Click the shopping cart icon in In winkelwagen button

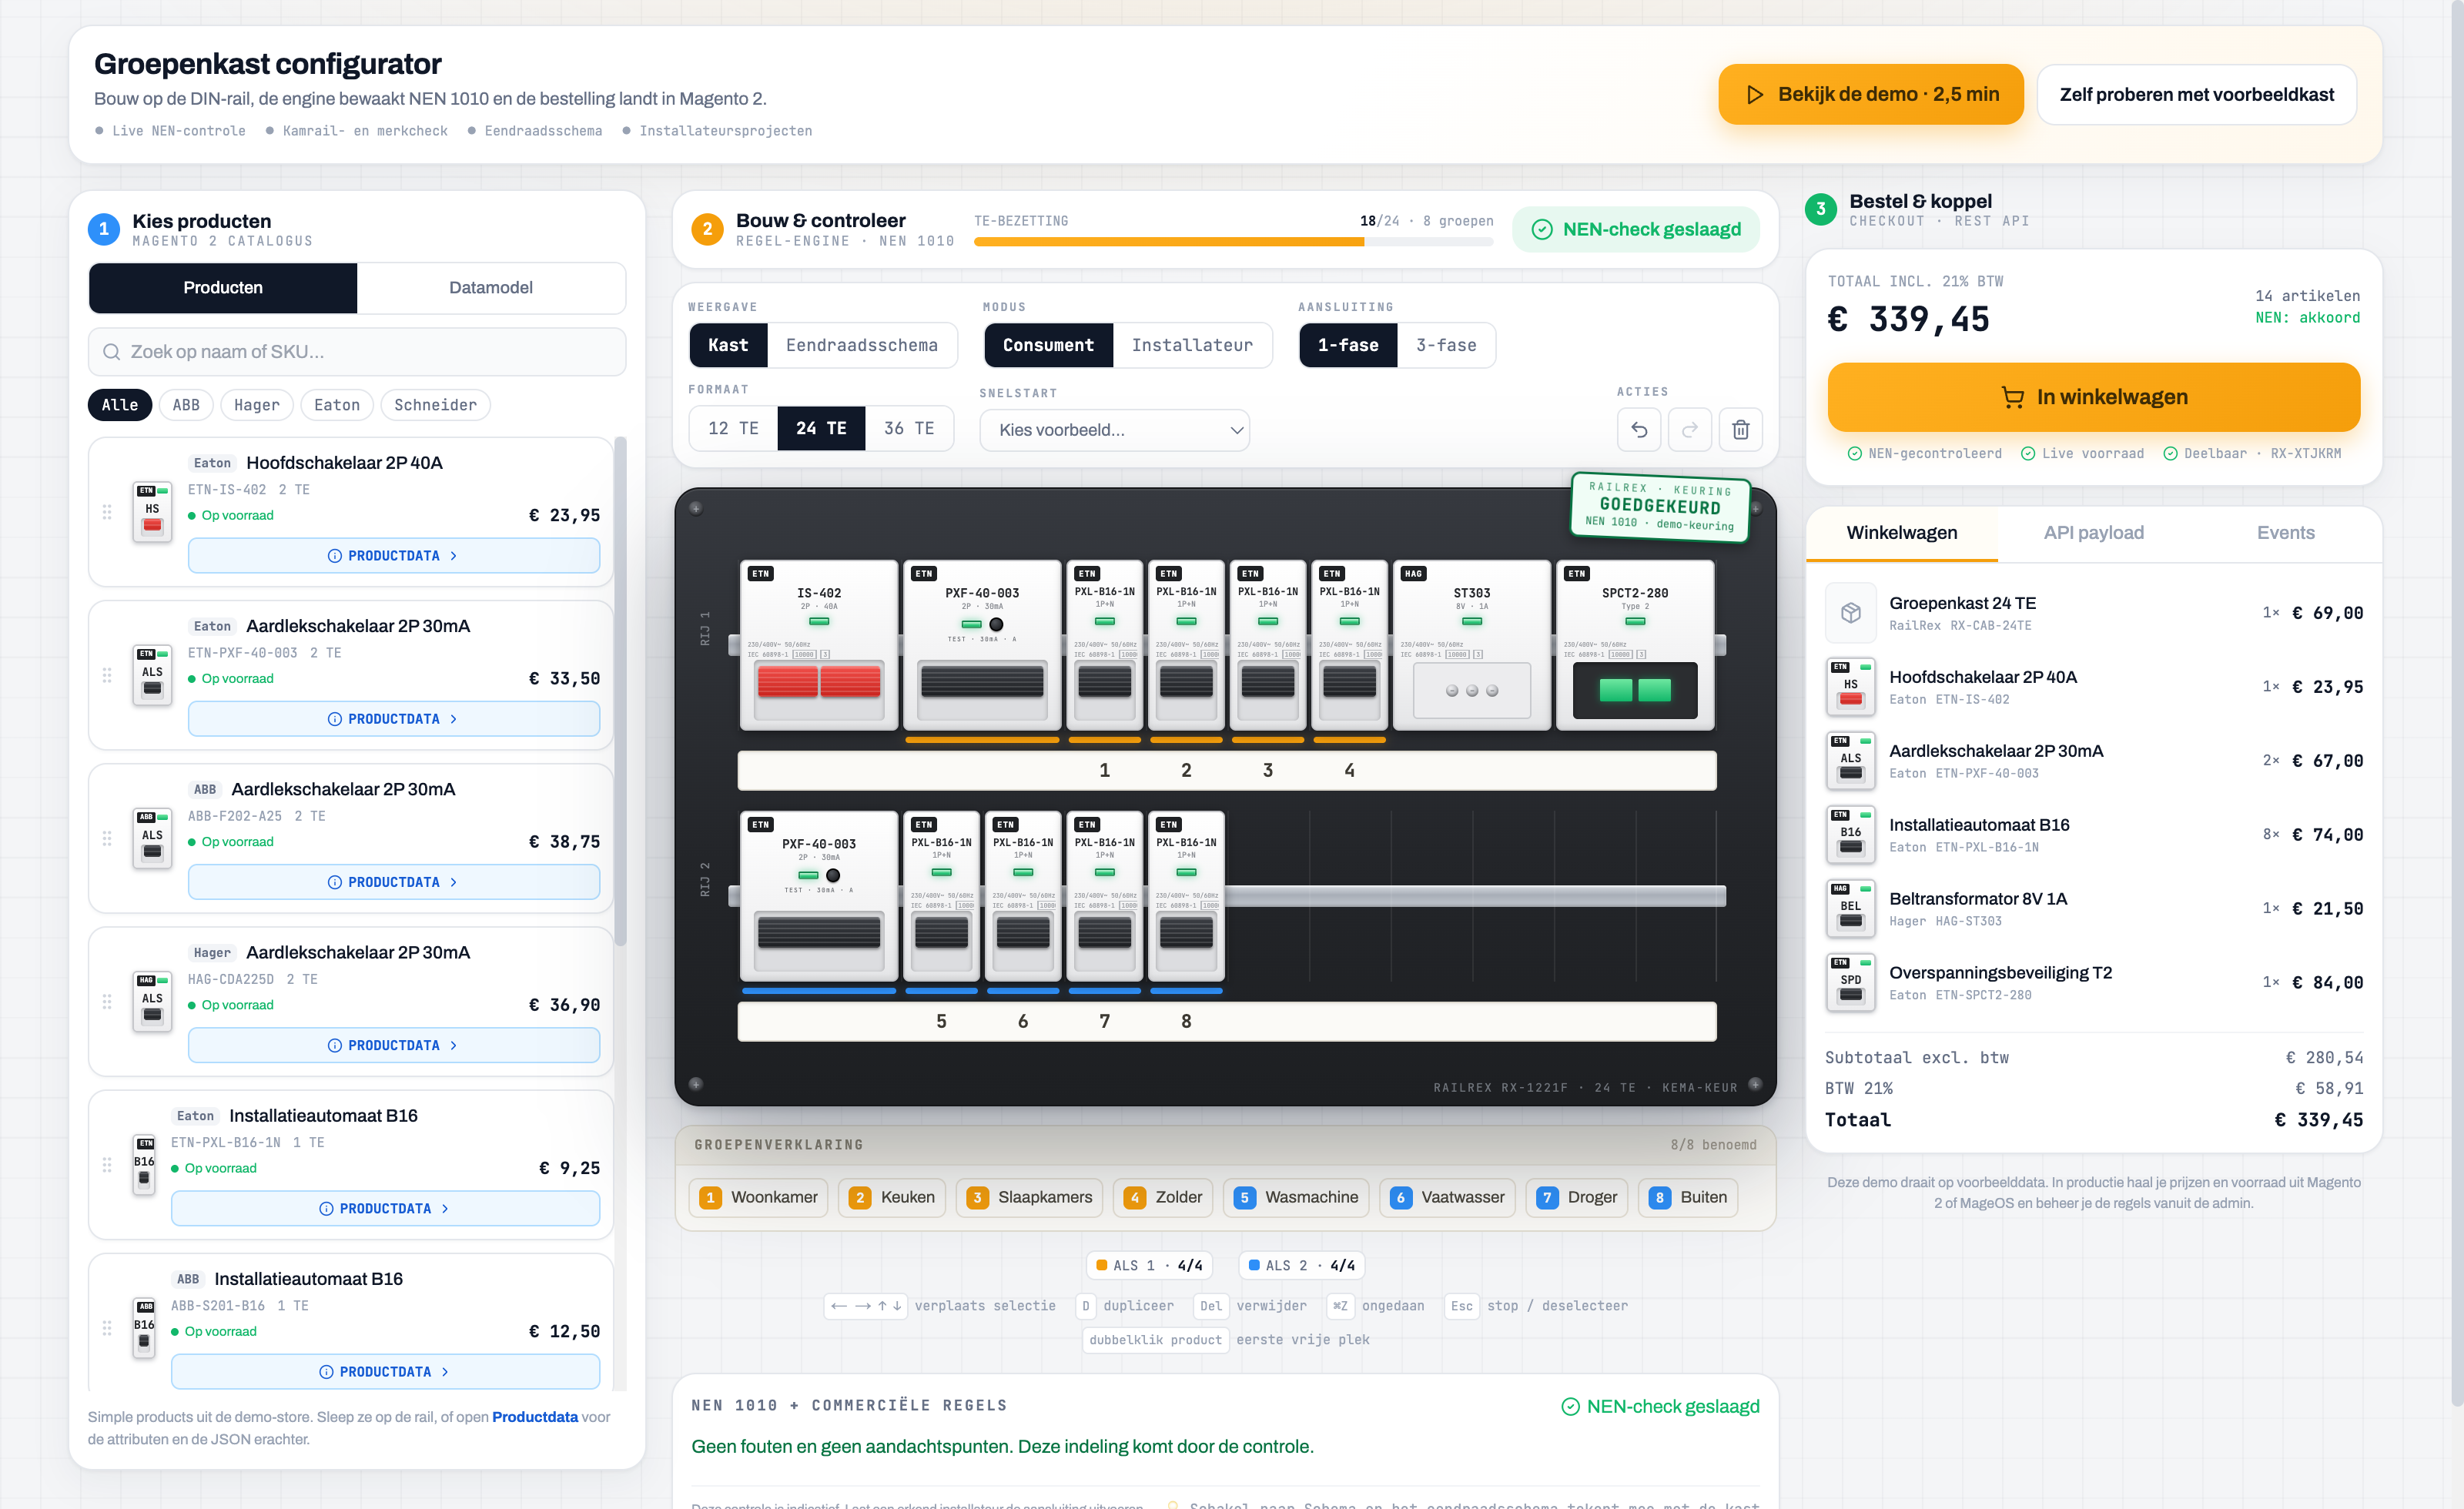[x=2012, y=397]
